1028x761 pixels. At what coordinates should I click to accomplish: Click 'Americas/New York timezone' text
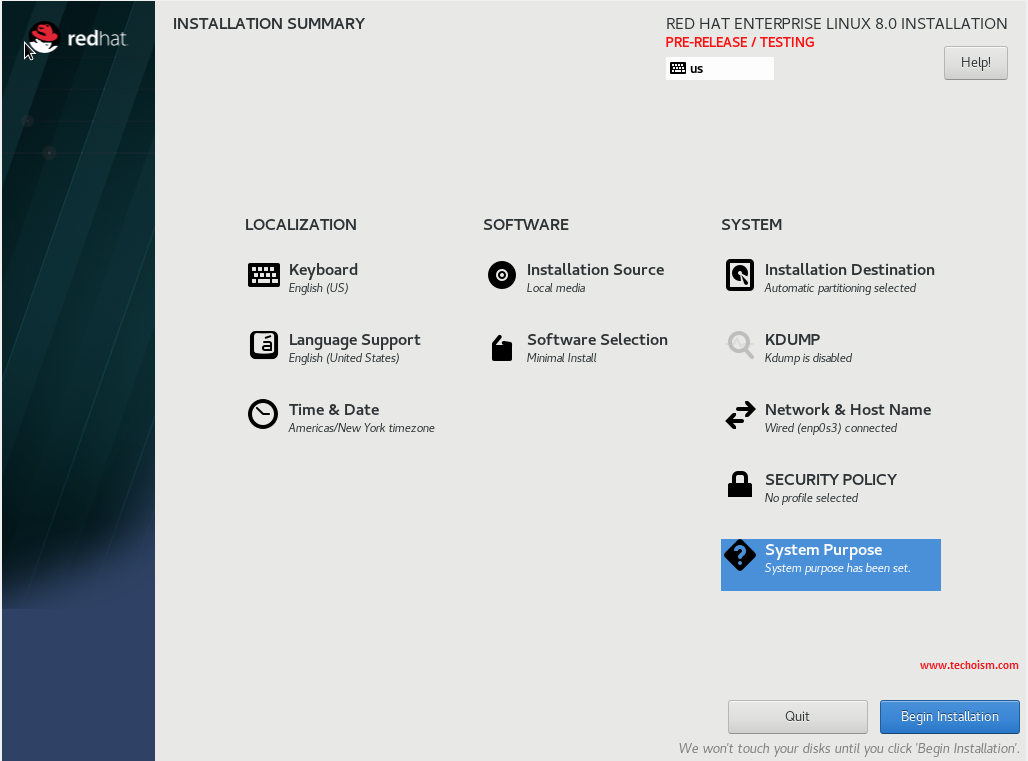tap(361, 428)
